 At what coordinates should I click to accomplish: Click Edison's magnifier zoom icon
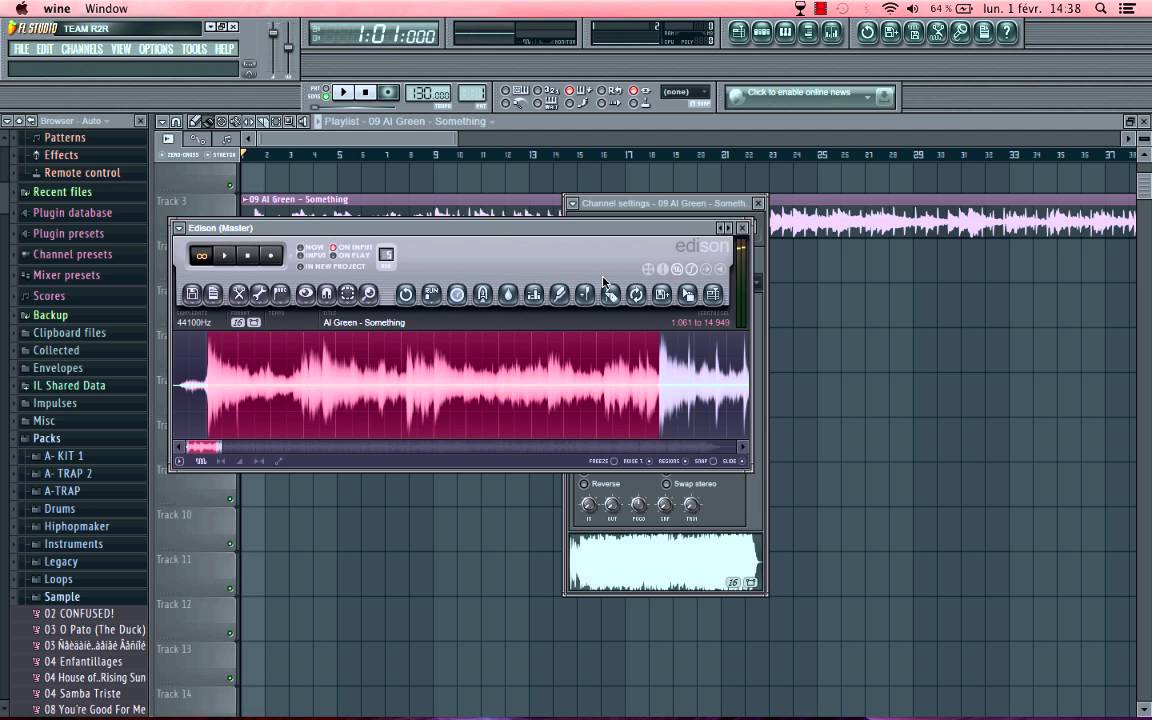pos(369,294)
